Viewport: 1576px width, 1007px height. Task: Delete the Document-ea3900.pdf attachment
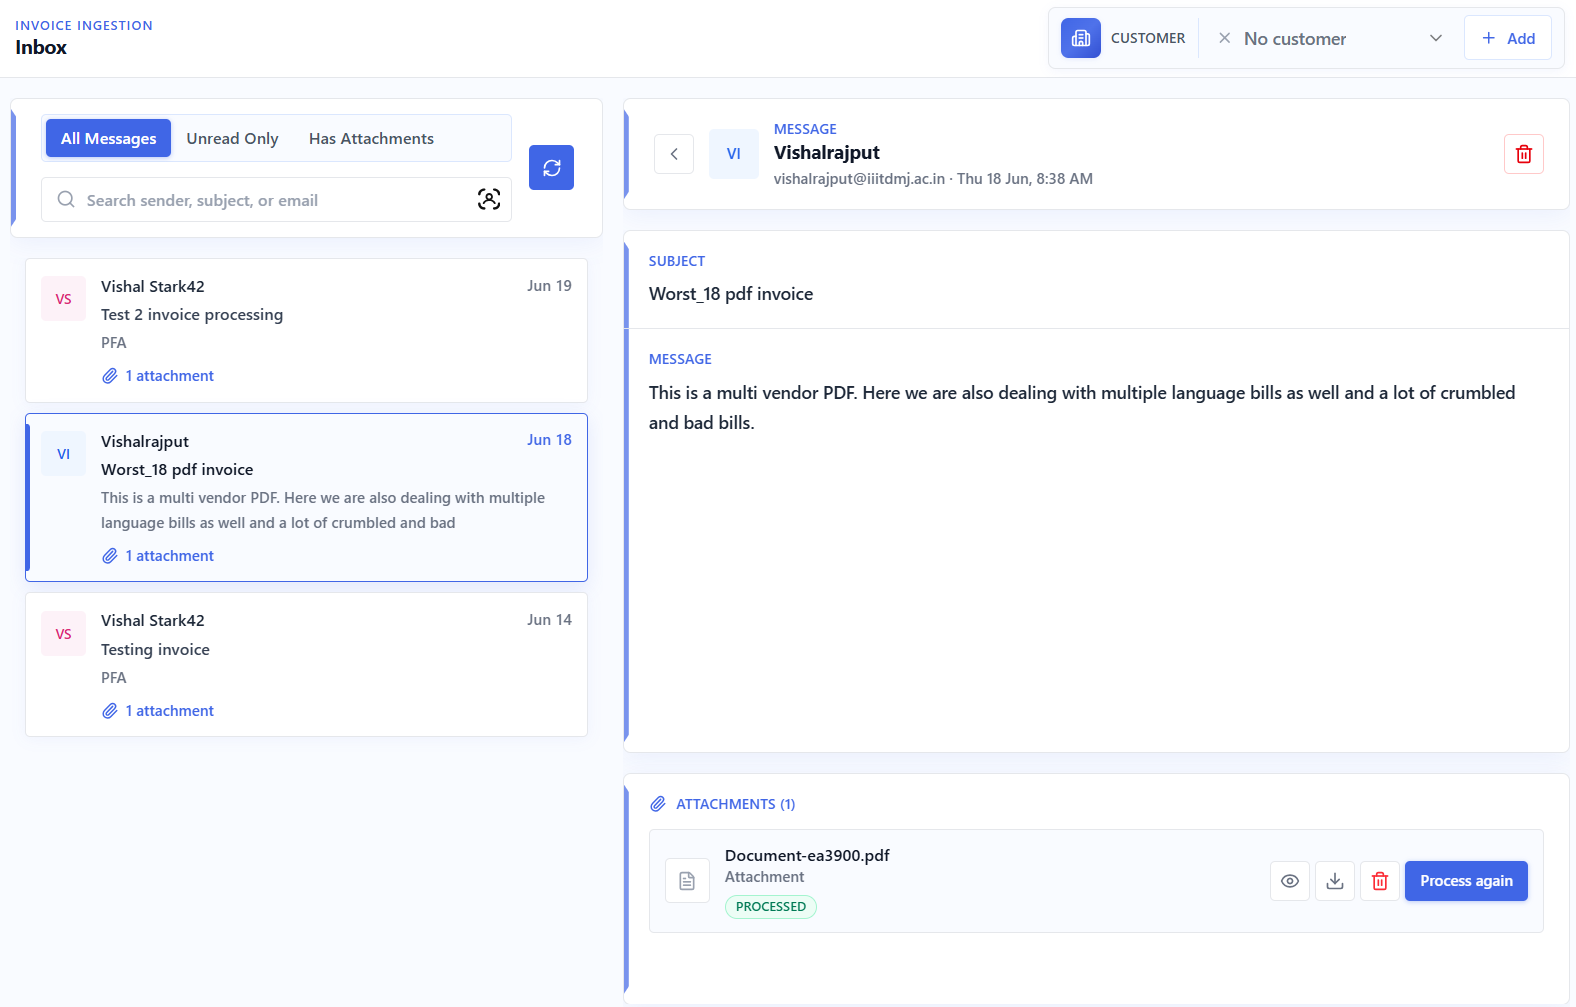tap(1380, 881)
